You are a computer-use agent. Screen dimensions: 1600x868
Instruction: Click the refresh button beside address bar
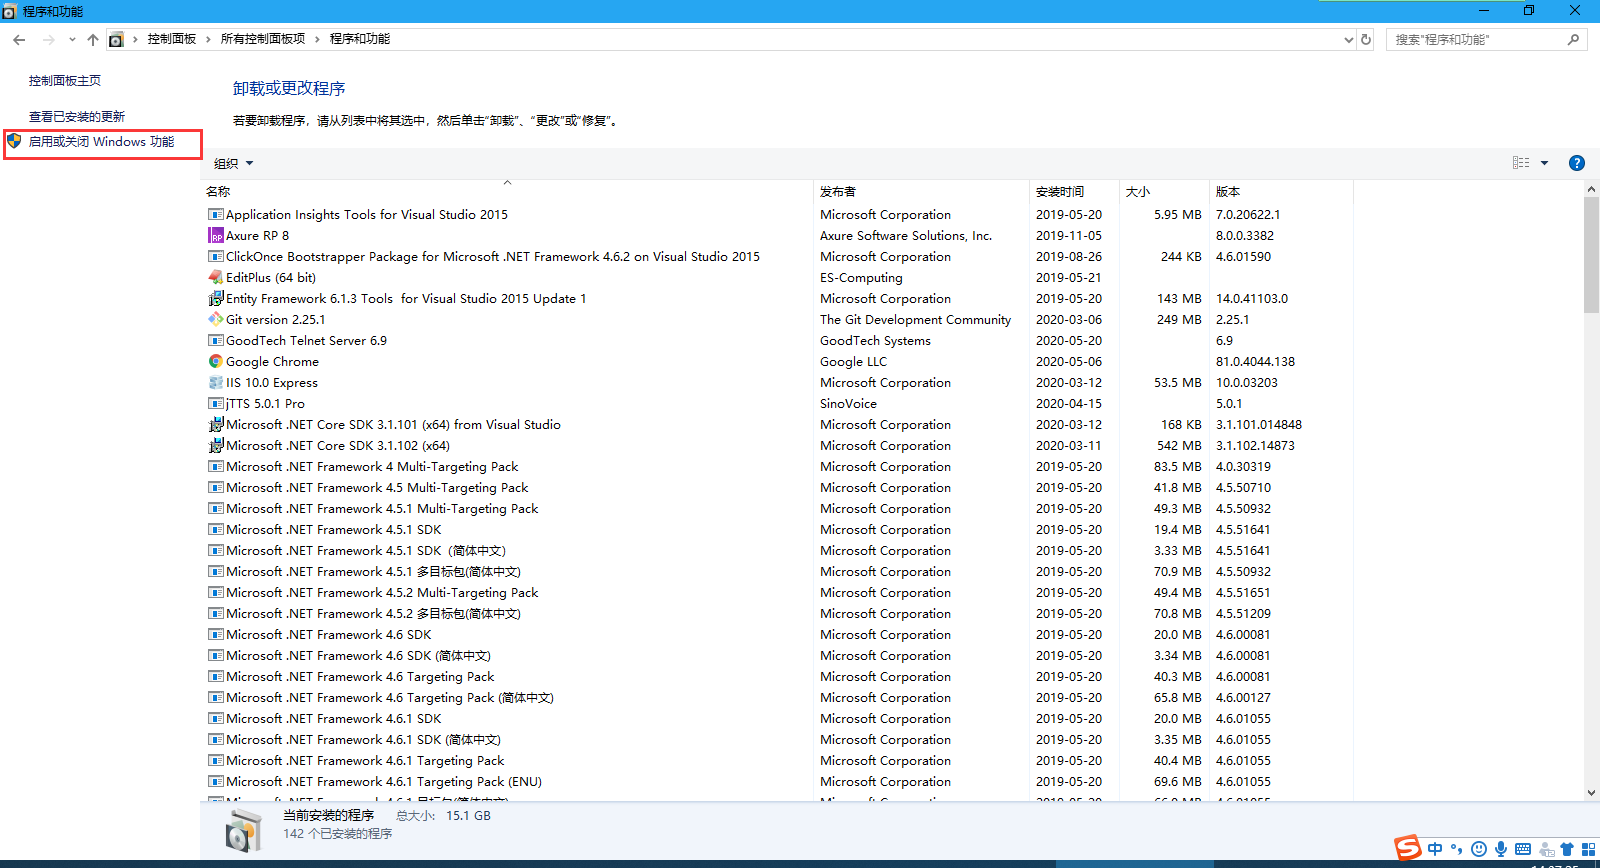pyautogui.click(x=1366, y=40)
